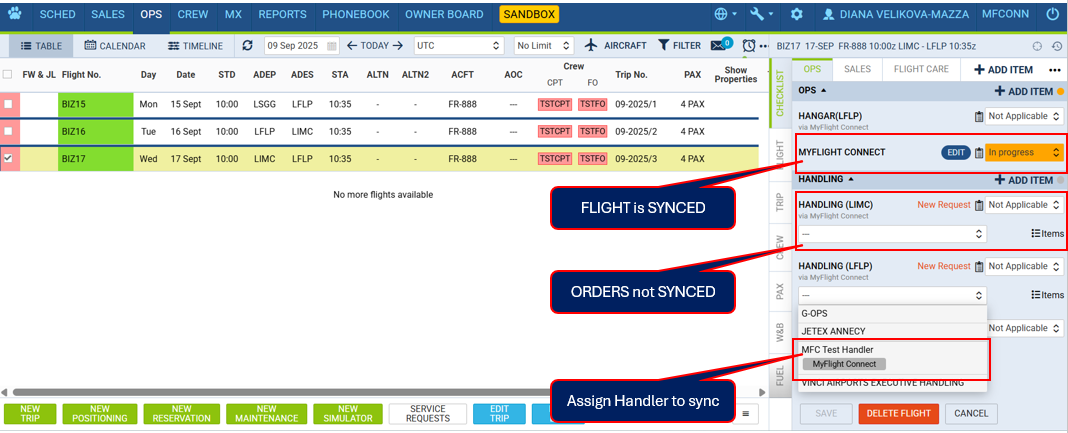
Task: Switch to the CREW menu
Action: [x=193, y=15]
